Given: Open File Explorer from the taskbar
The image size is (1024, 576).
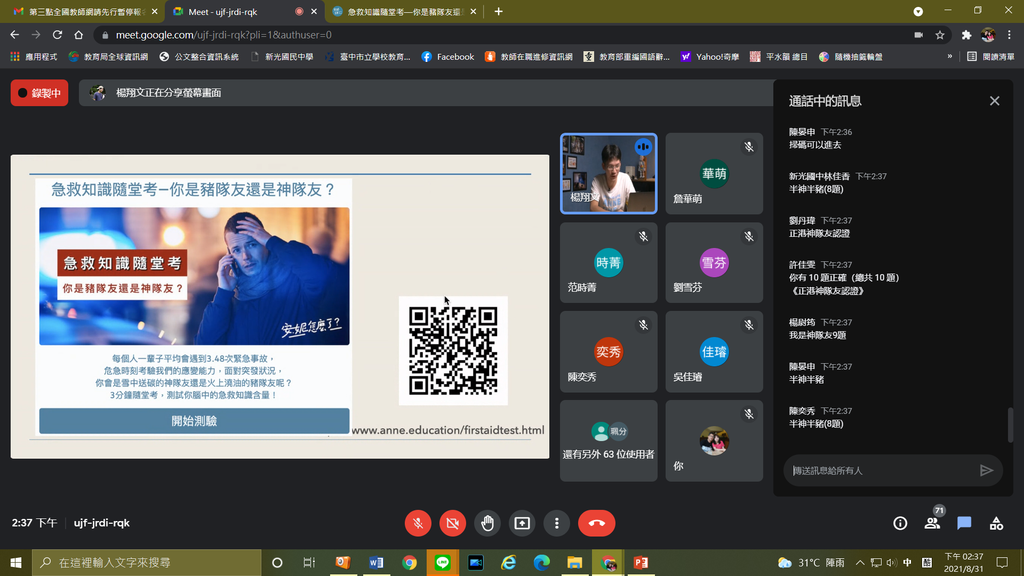Looking at the screenshot, I should (x=575, y=562).
